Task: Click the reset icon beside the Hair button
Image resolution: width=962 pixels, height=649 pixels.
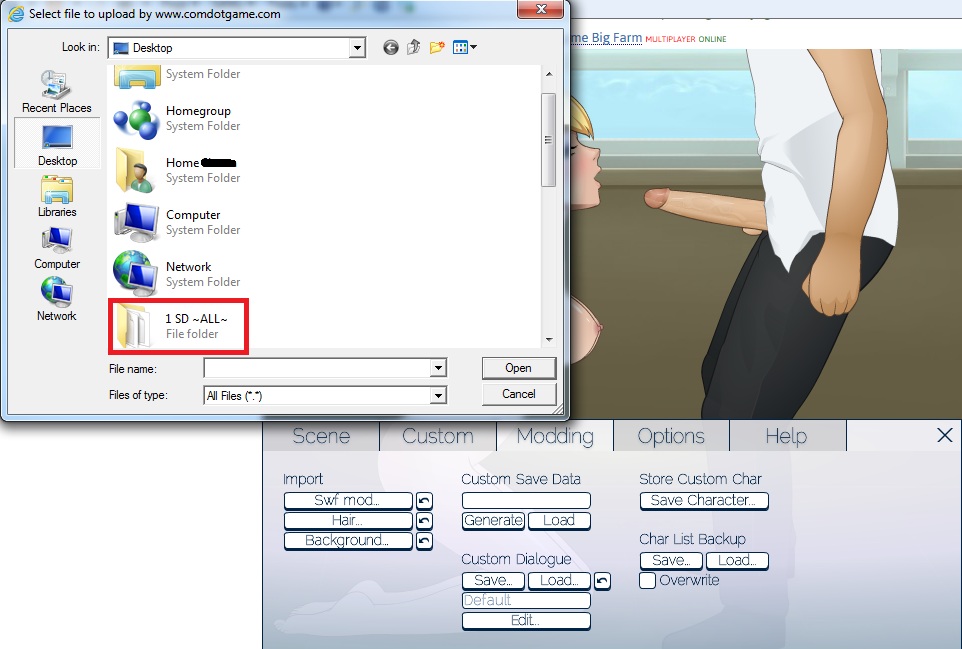Action: point(424,521)
